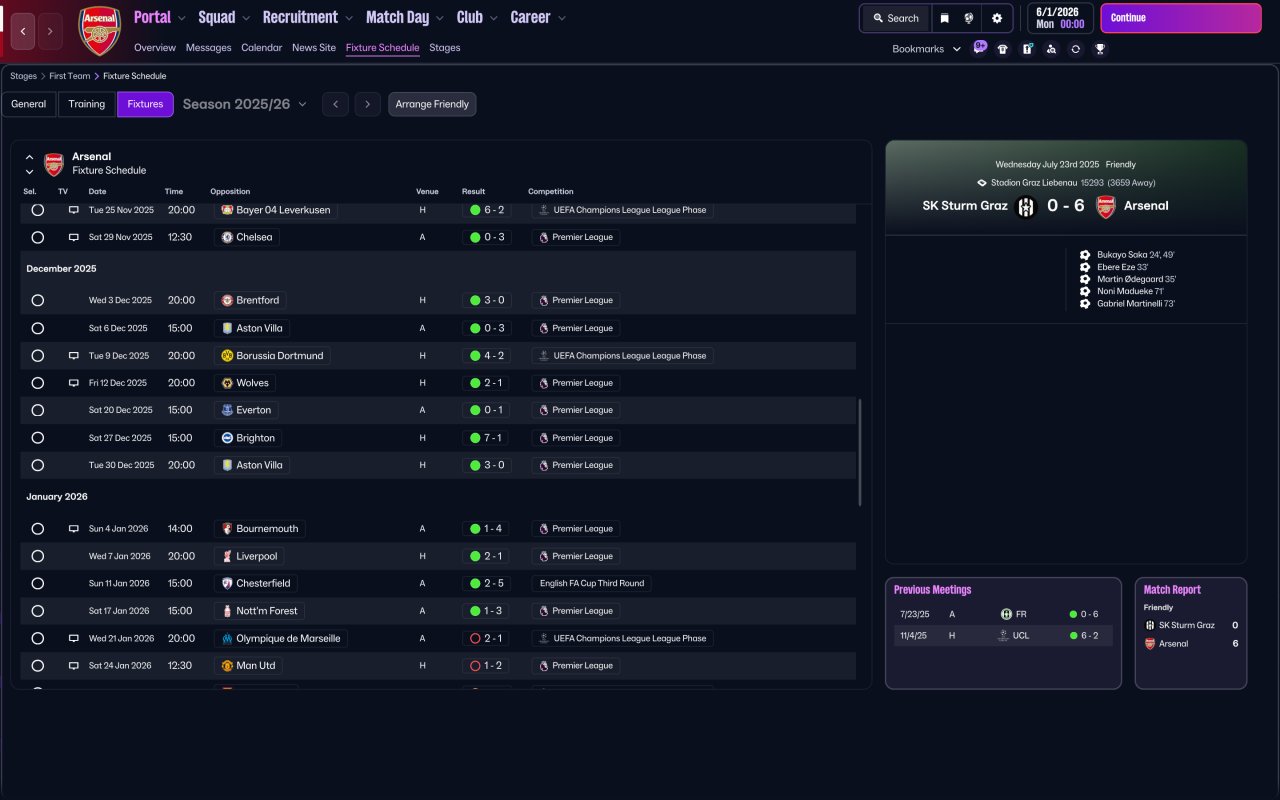Expand the Season 2025/26 dropdown

coord(245,104)
